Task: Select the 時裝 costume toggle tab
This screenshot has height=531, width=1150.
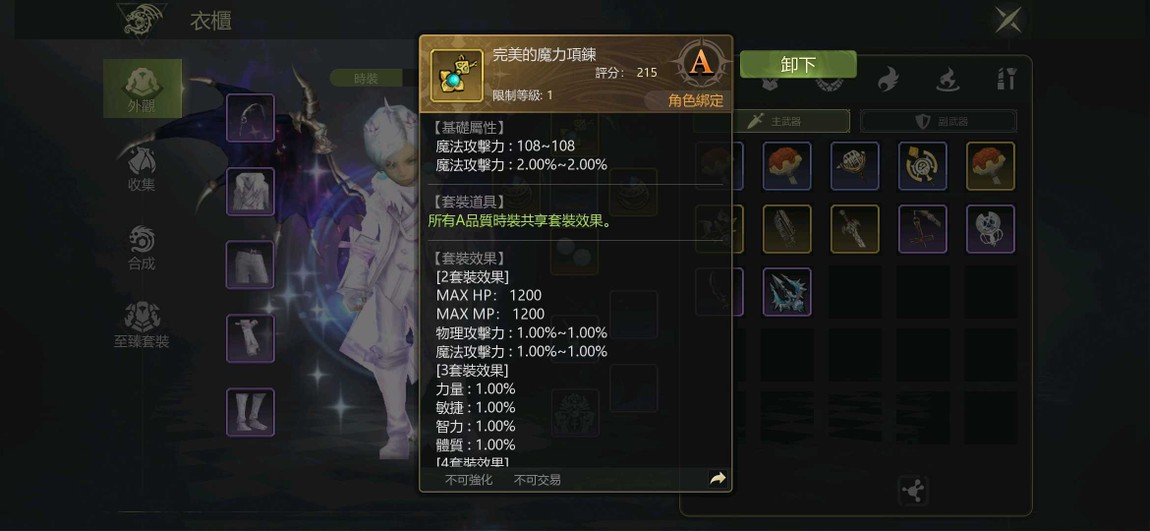Action: (x=366, y=78)
